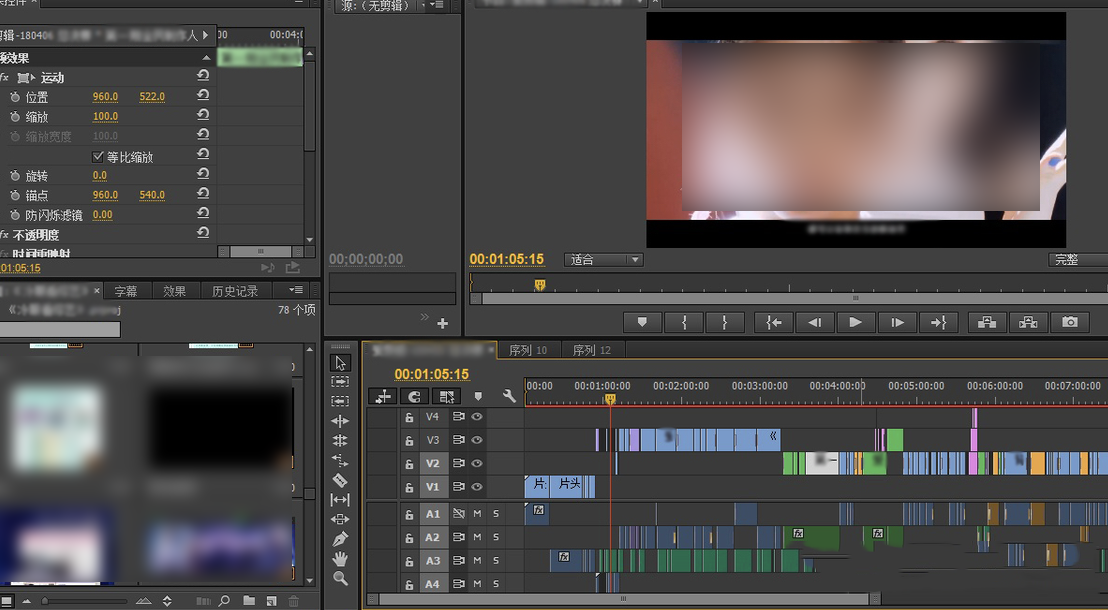The height and width of the screenshot is (610, 1108).
Task: Open the 历史记录 history tab
Action: pyautogui.click(x=235, y=291)
